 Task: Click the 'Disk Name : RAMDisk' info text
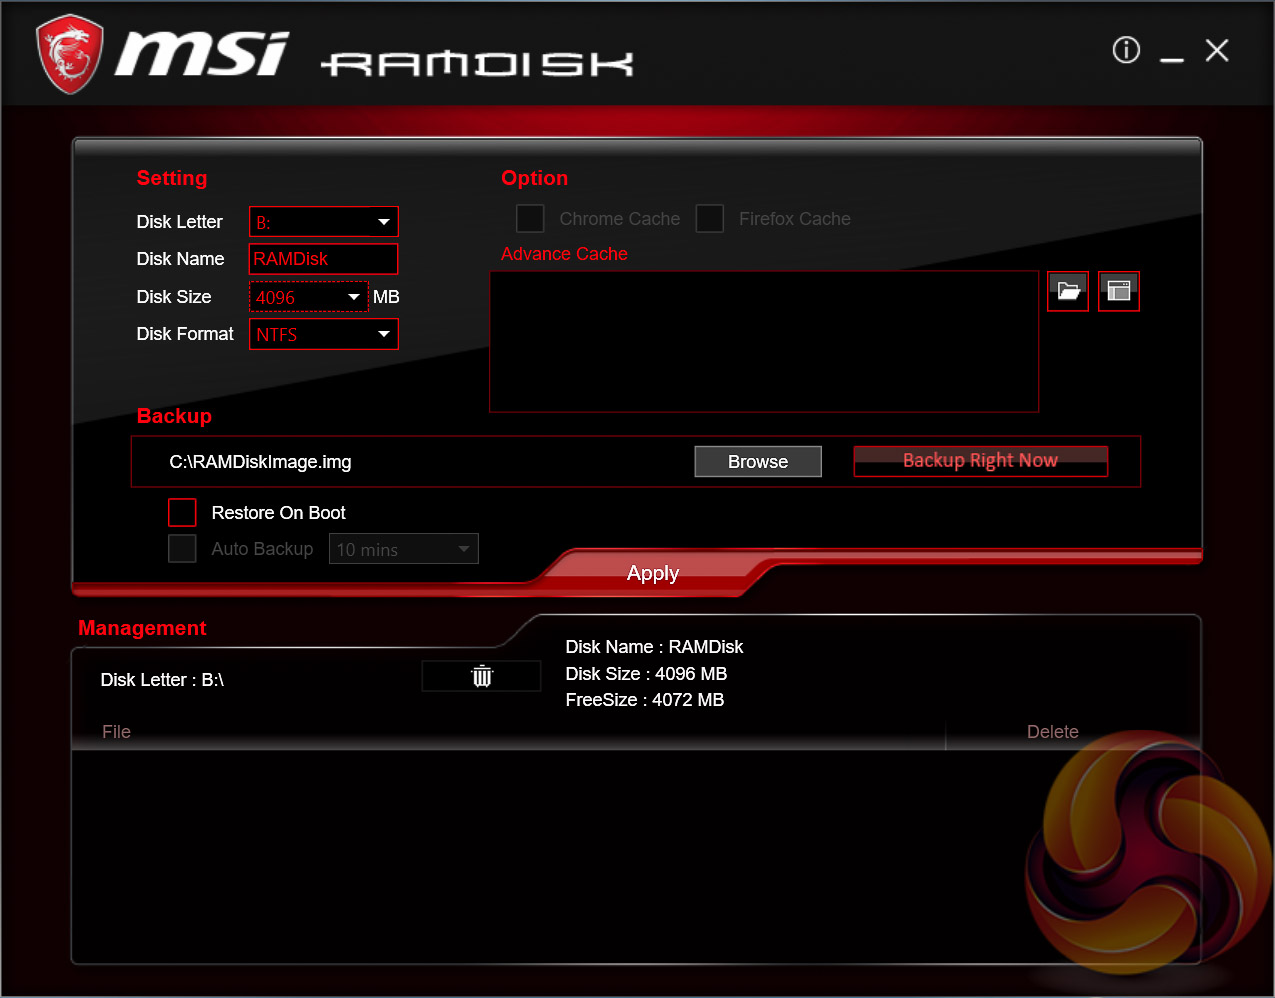[x=654, y=647]
